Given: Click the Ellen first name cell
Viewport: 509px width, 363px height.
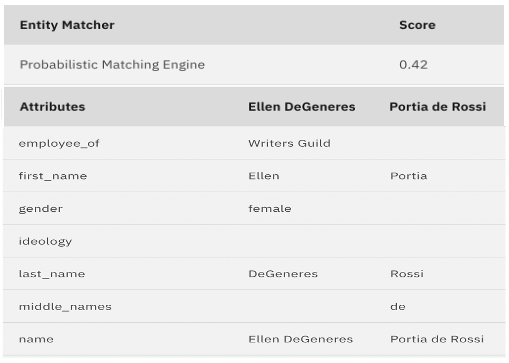Looking at the screenshot, I should click(264, 176).
